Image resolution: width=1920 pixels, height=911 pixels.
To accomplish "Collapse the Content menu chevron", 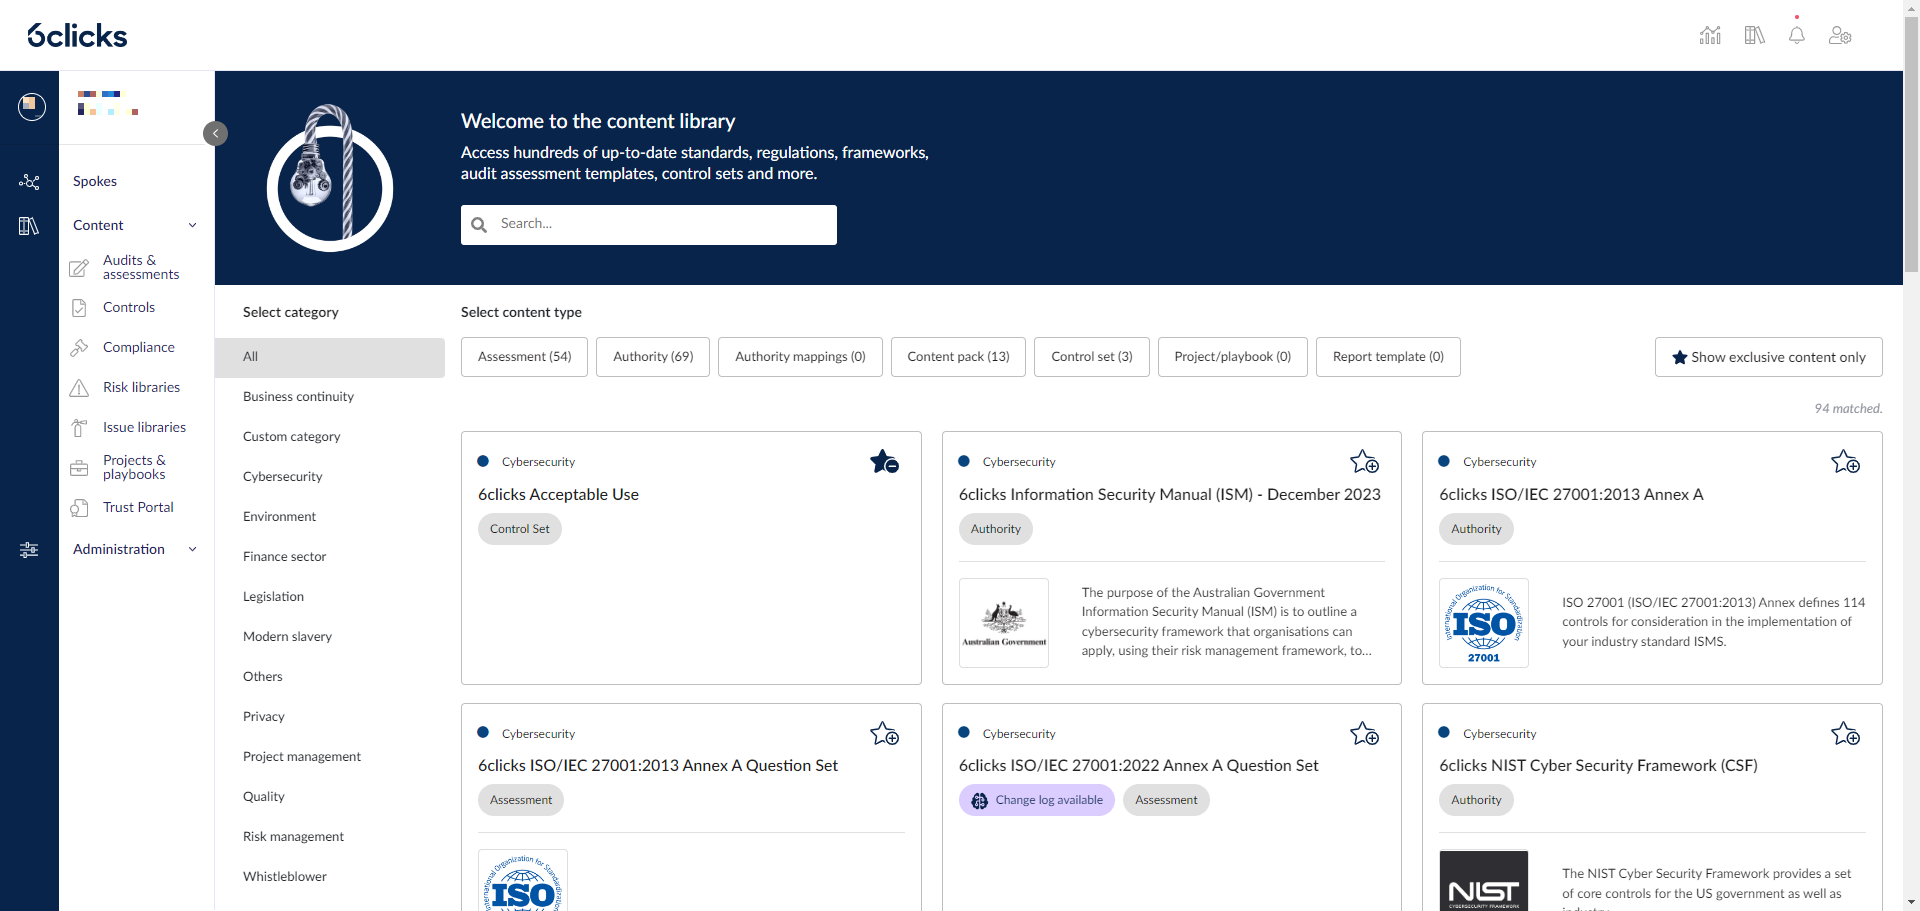I will point(193,226).
